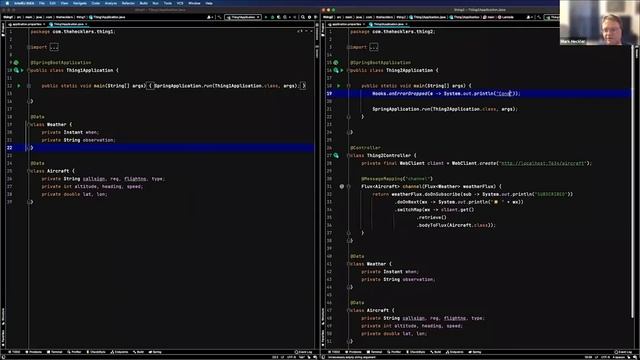This screenshot has height=360, width=640.
Task: Open the Terminal tool window in right window
Action: 375,352
